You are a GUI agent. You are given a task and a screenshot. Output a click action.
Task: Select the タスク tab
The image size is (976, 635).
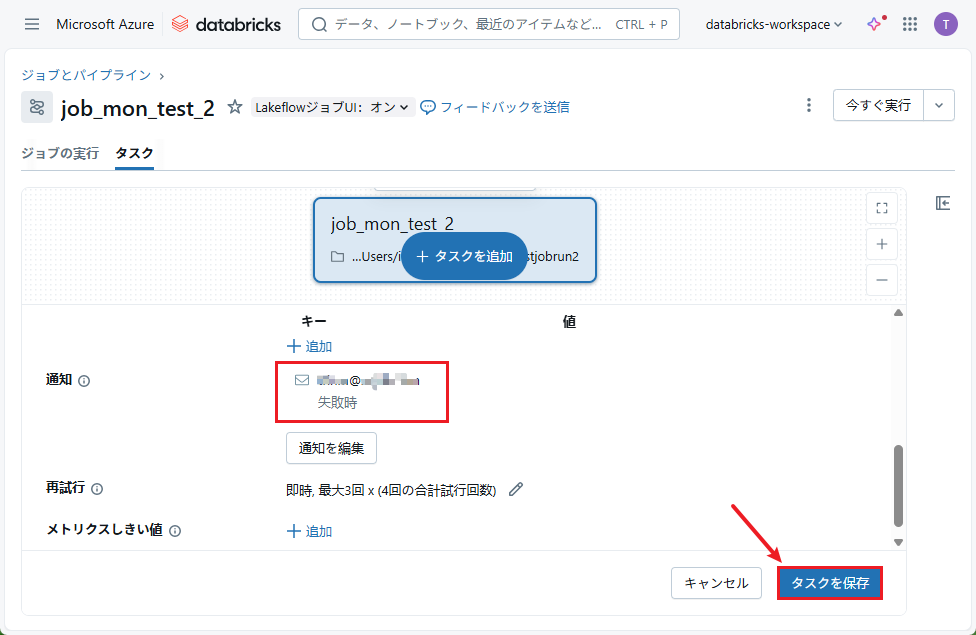[134, 153]
